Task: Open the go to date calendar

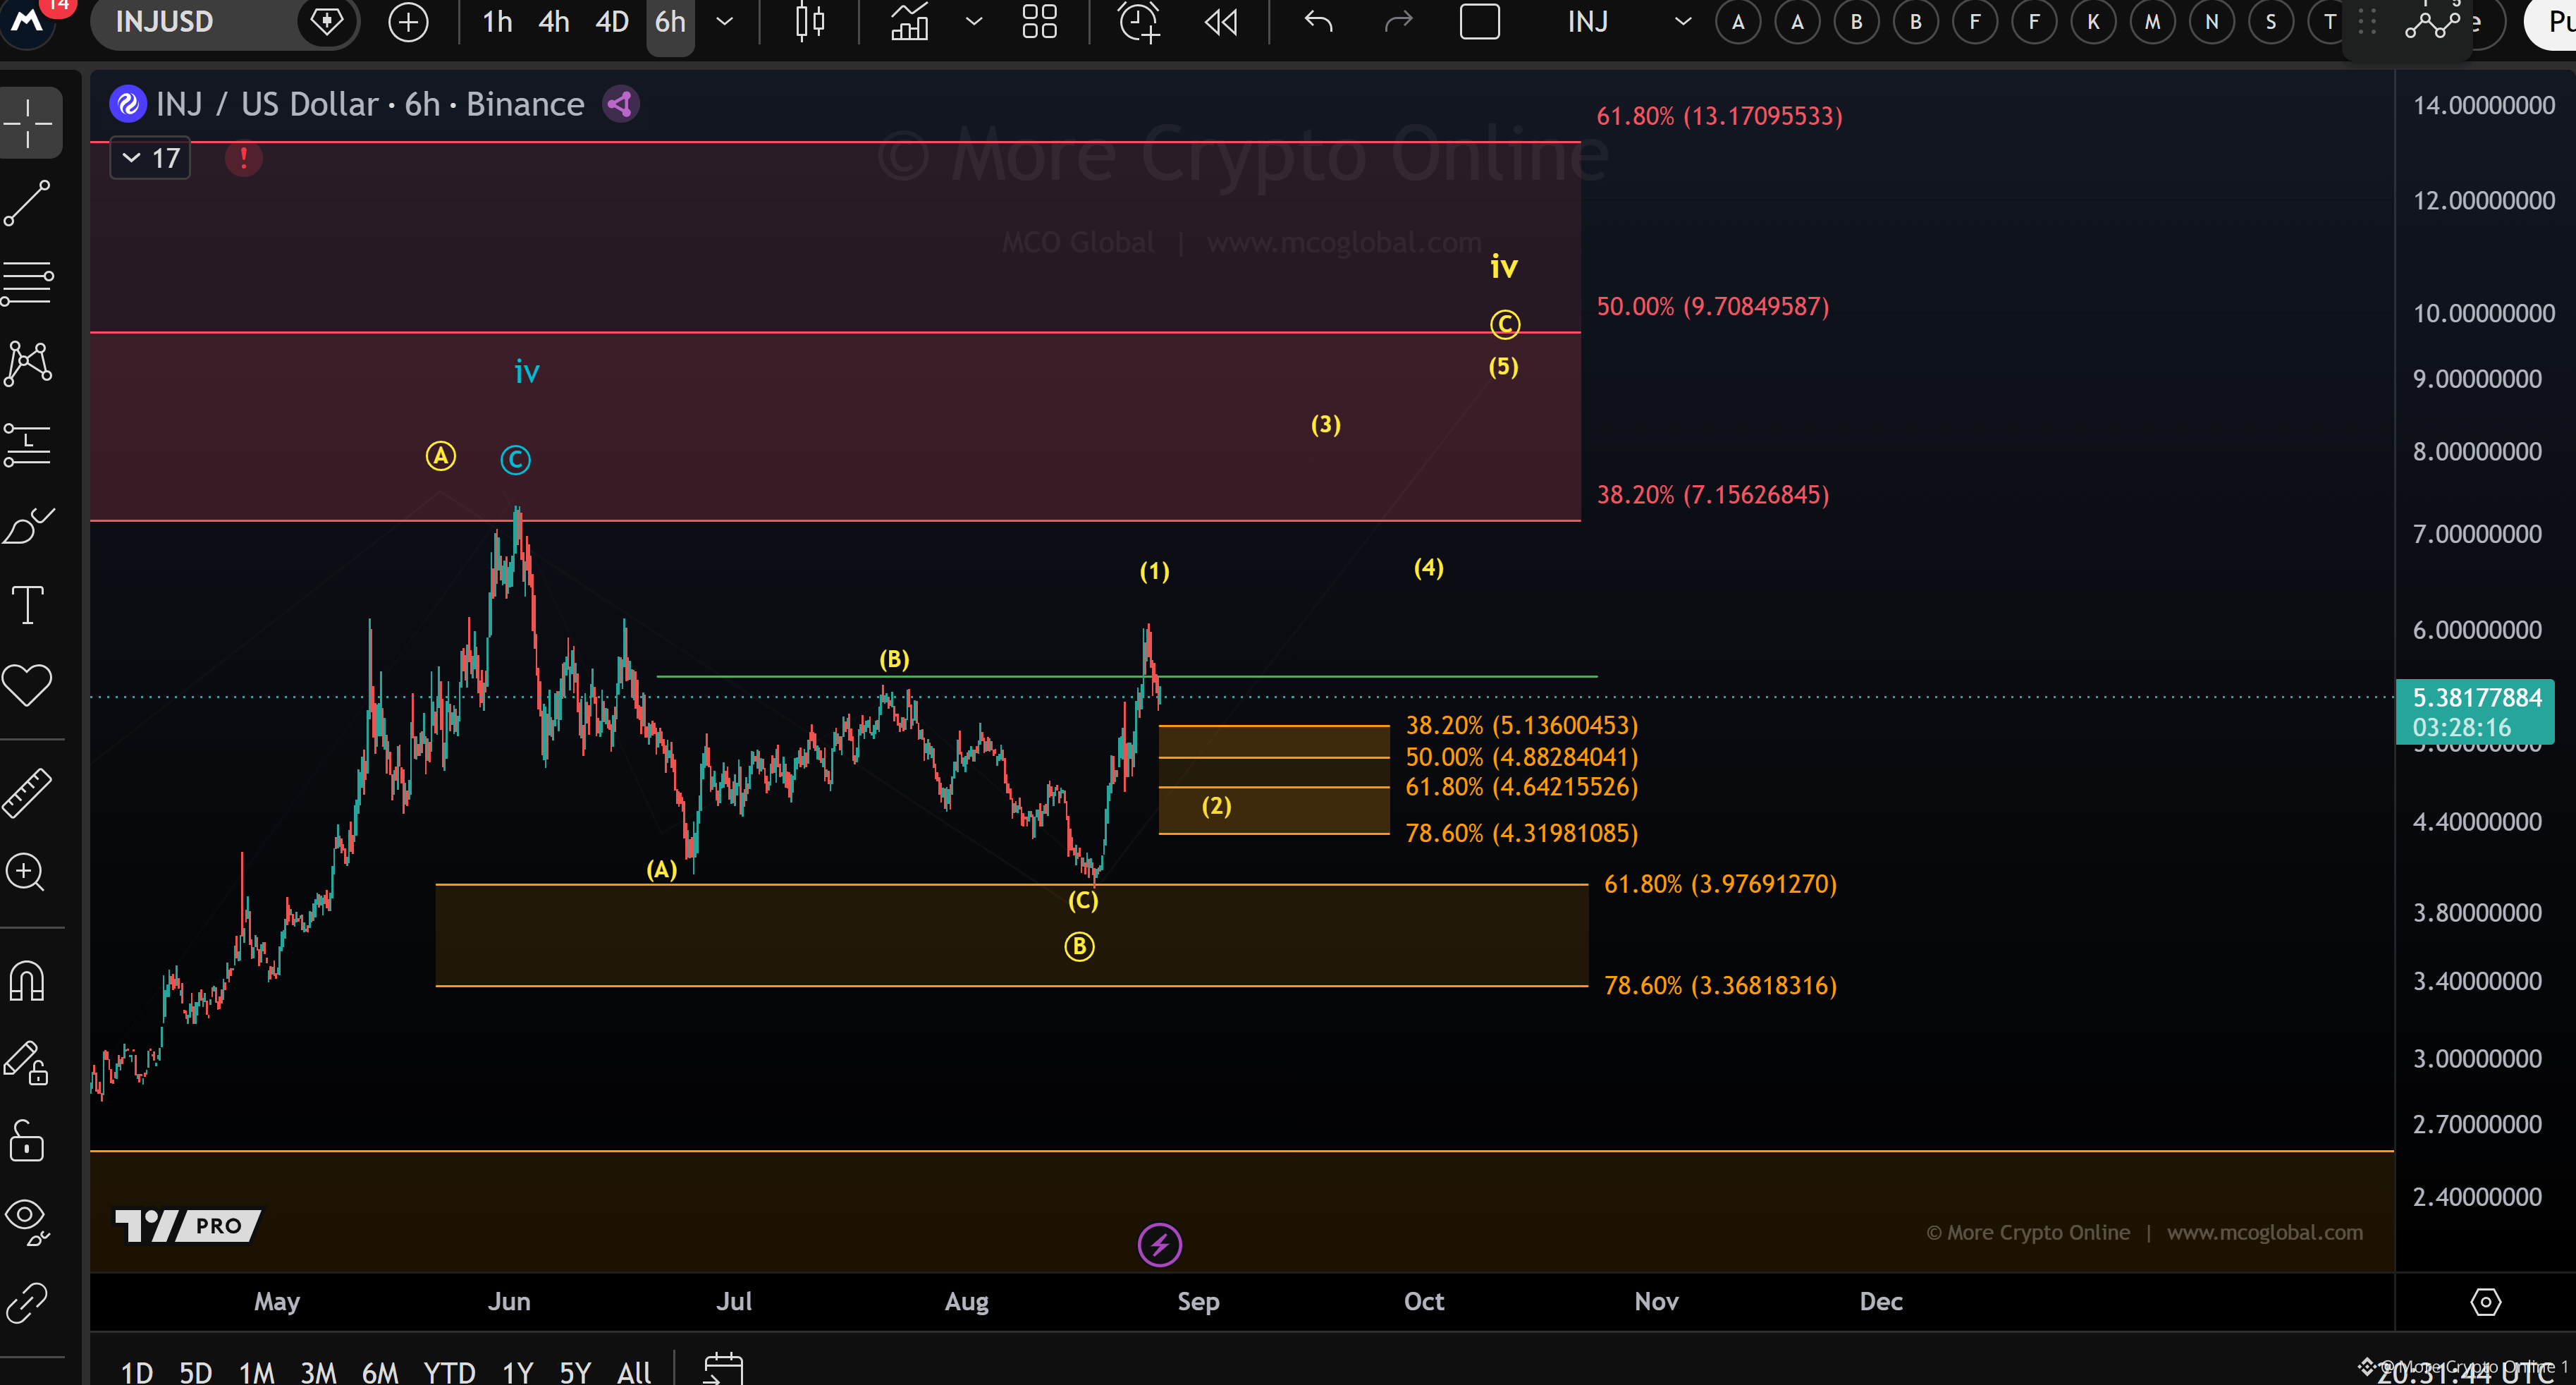Action: pyautogui.click(x=723, y=1369)
